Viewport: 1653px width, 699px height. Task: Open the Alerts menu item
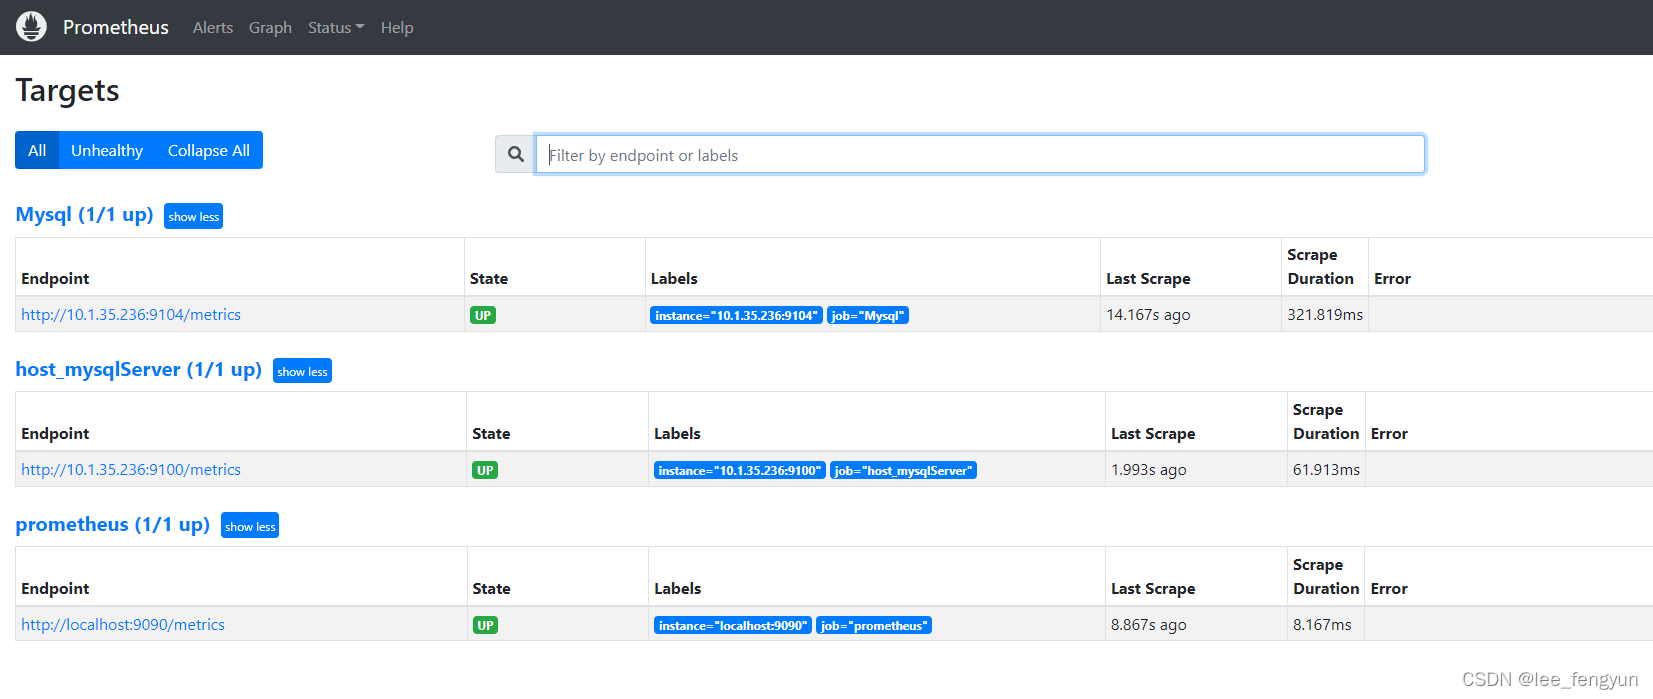pos(213,27)
